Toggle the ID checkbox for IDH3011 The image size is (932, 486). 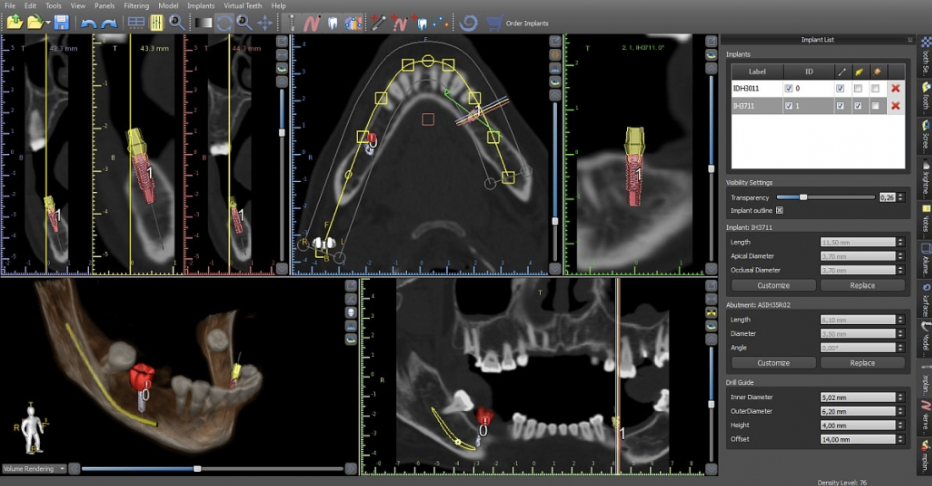(789, 89)
